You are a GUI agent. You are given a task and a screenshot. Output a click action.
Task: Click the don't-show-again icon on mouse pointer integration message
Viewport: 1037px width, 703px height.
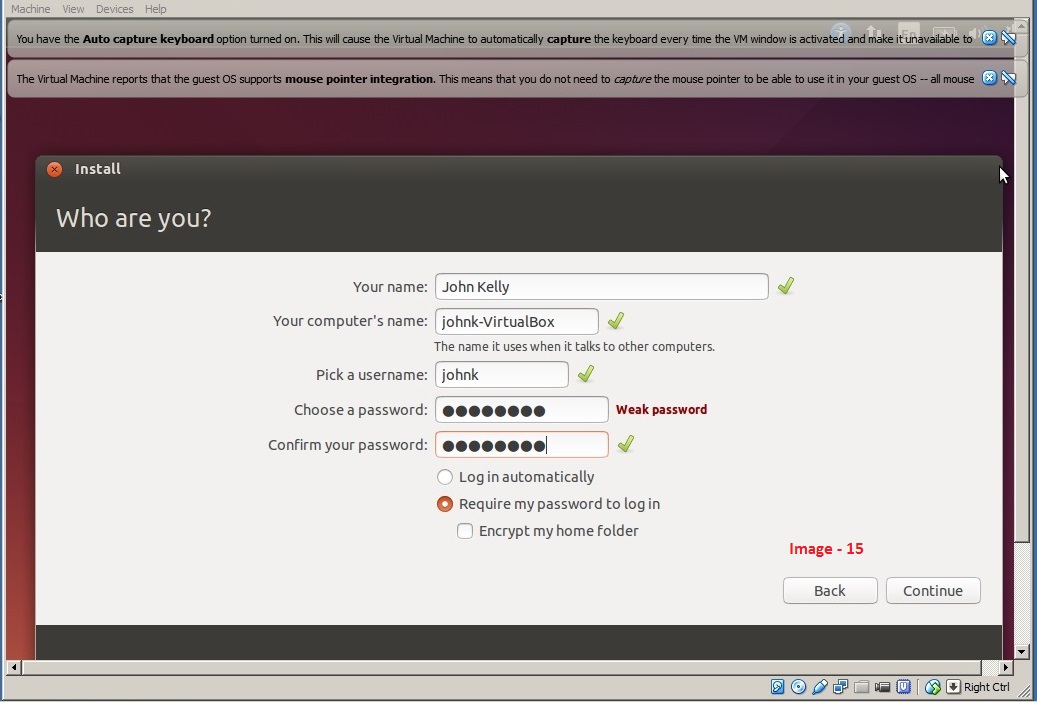(x=1009, y=78)
